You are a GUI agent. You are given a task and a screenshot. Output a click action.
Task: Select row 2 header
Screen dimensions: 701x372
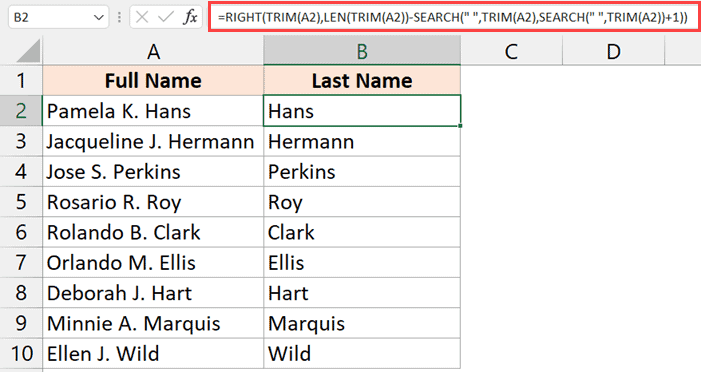coord(21,110)
